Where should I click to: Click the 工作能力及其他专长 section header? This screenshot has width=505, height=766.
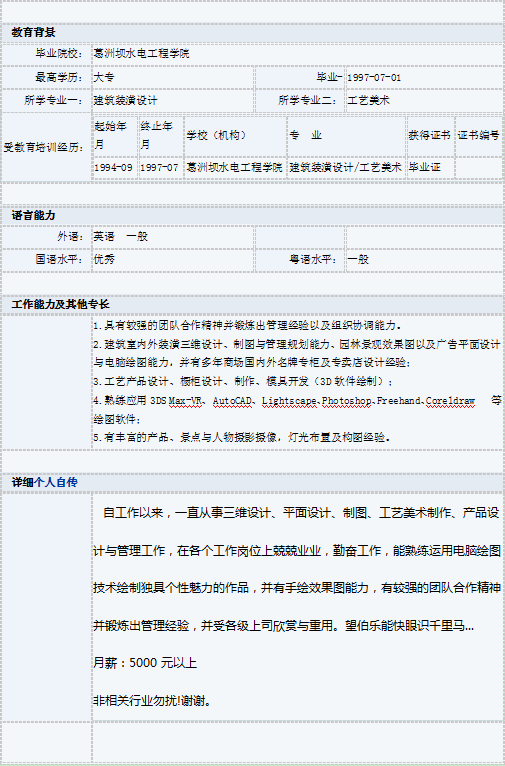tap(61, 304)
